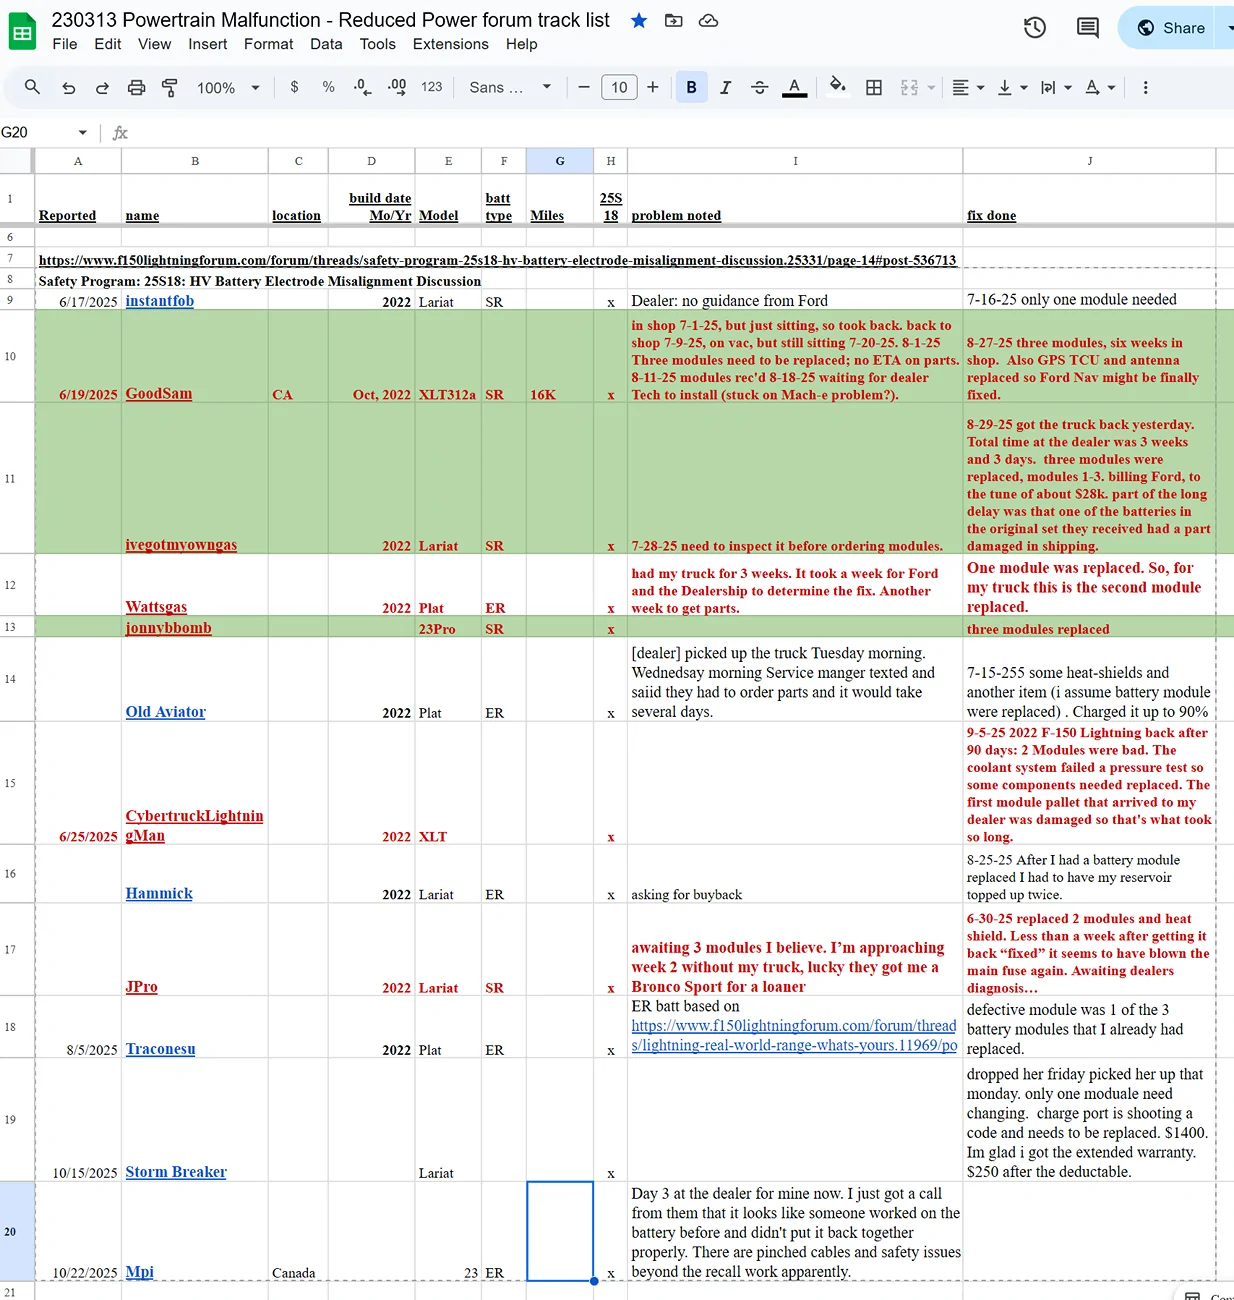The image size is (1234, 1300).
Task: Open the comments speech bubble icon
Action: point(1087,28)
